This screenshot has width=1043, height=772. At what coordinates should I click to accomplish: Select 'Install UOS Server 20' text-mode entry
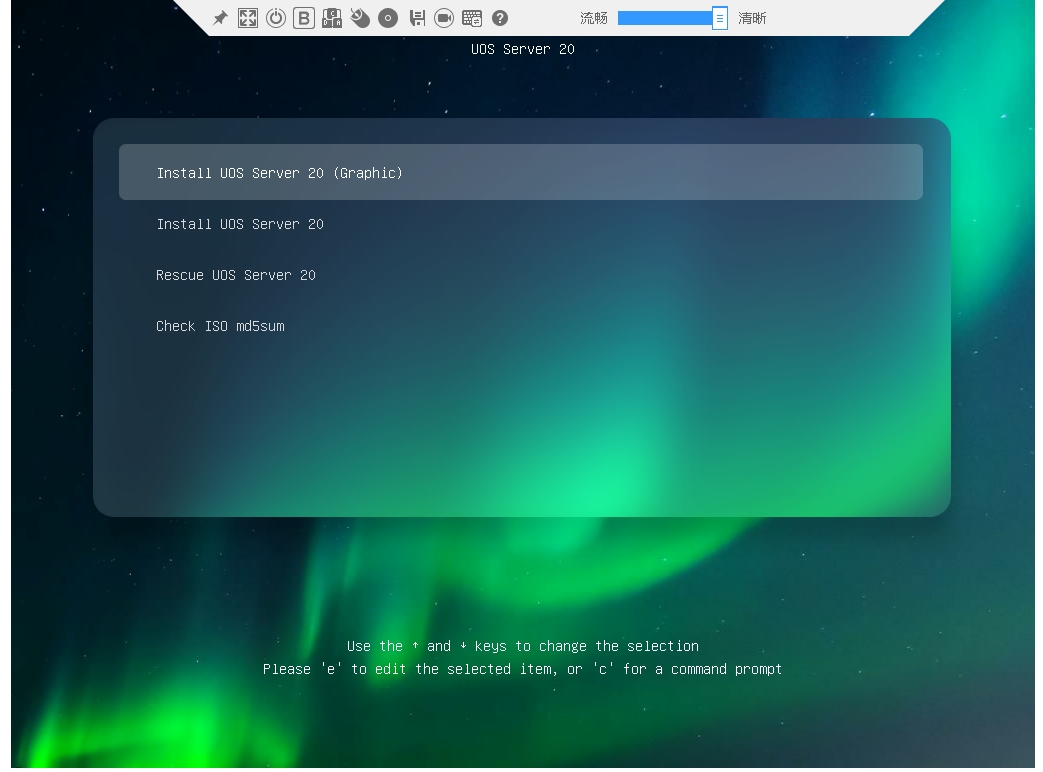pos(240,224)
